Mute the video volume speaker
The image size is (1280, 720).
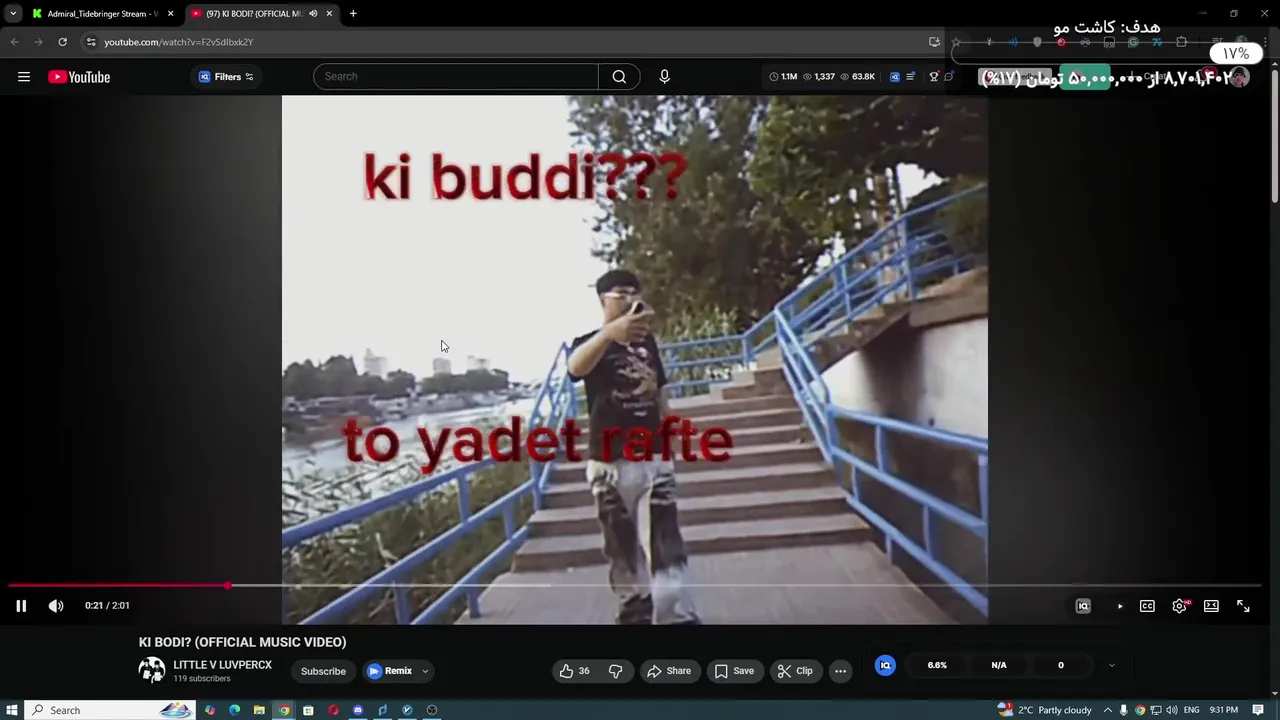click(56, 606)
